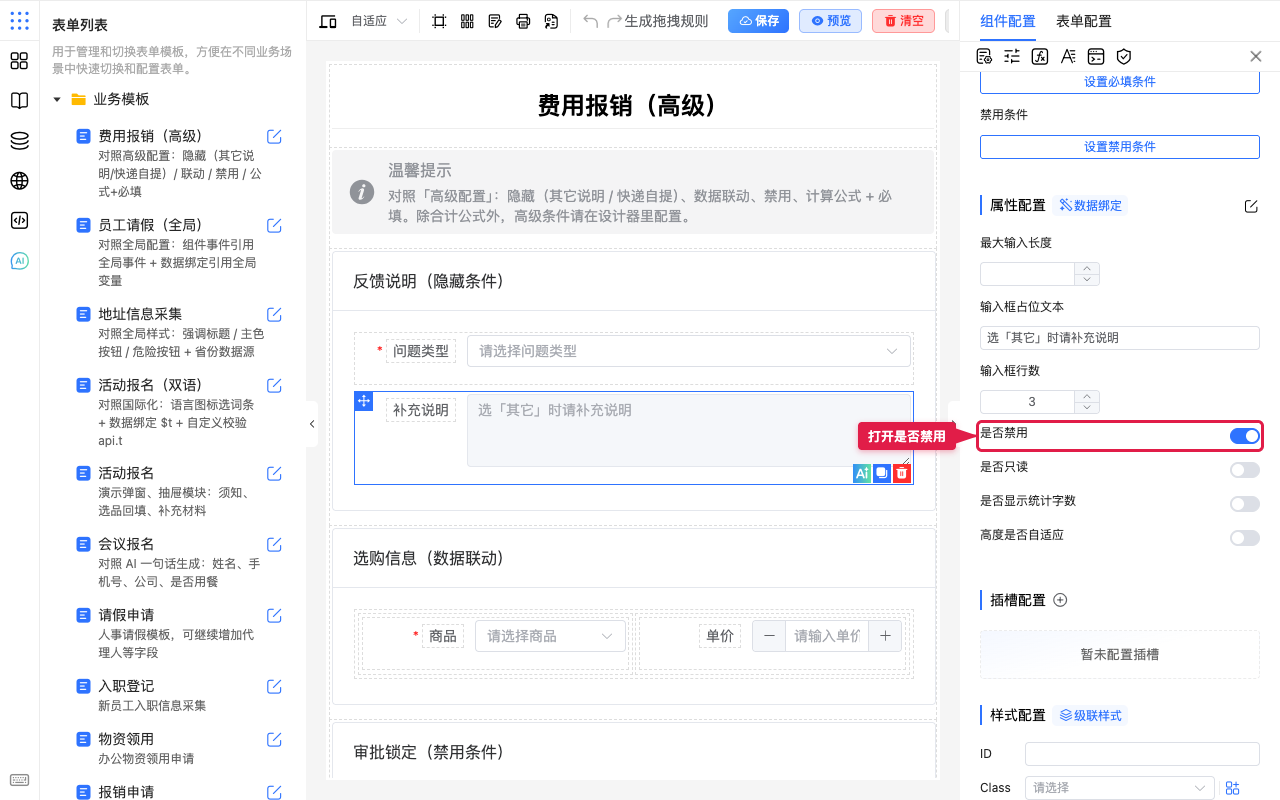Click the 预览 button
The image size is (1280, 800).
point(830,21)
